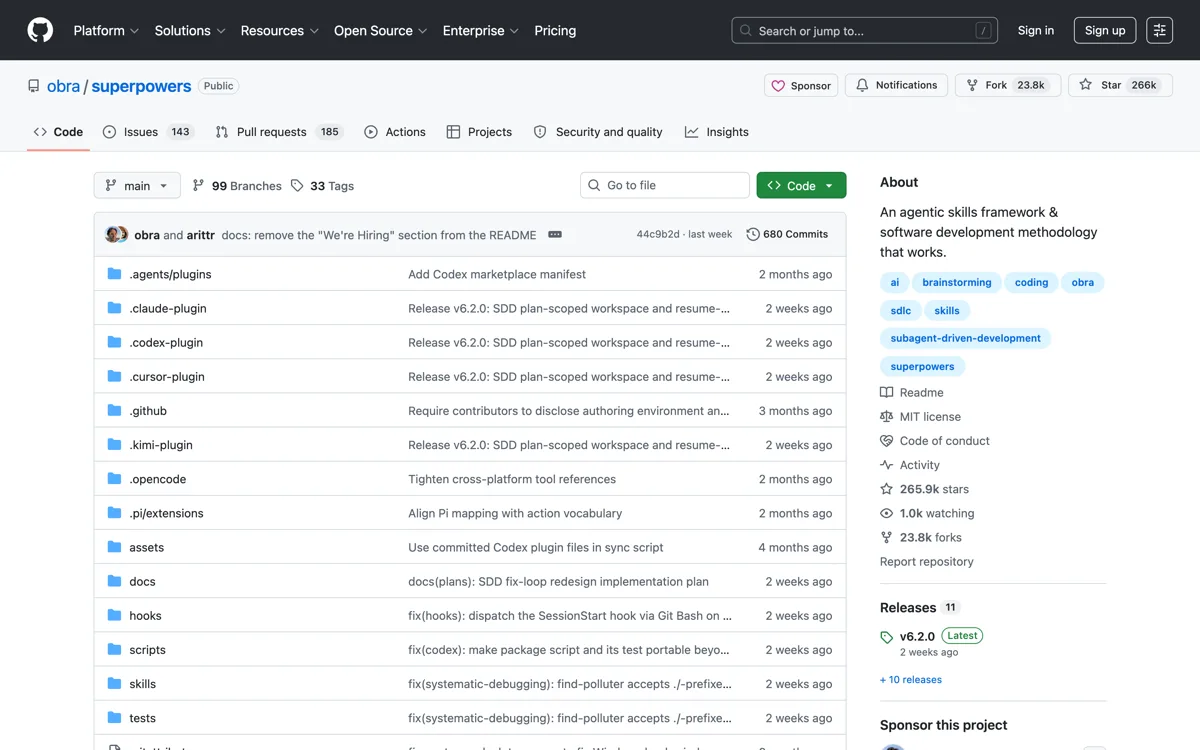Open commit message Add Codex marketplace manifest
The height and width of the screenshot is (750, 1200).
pos(497,274)
